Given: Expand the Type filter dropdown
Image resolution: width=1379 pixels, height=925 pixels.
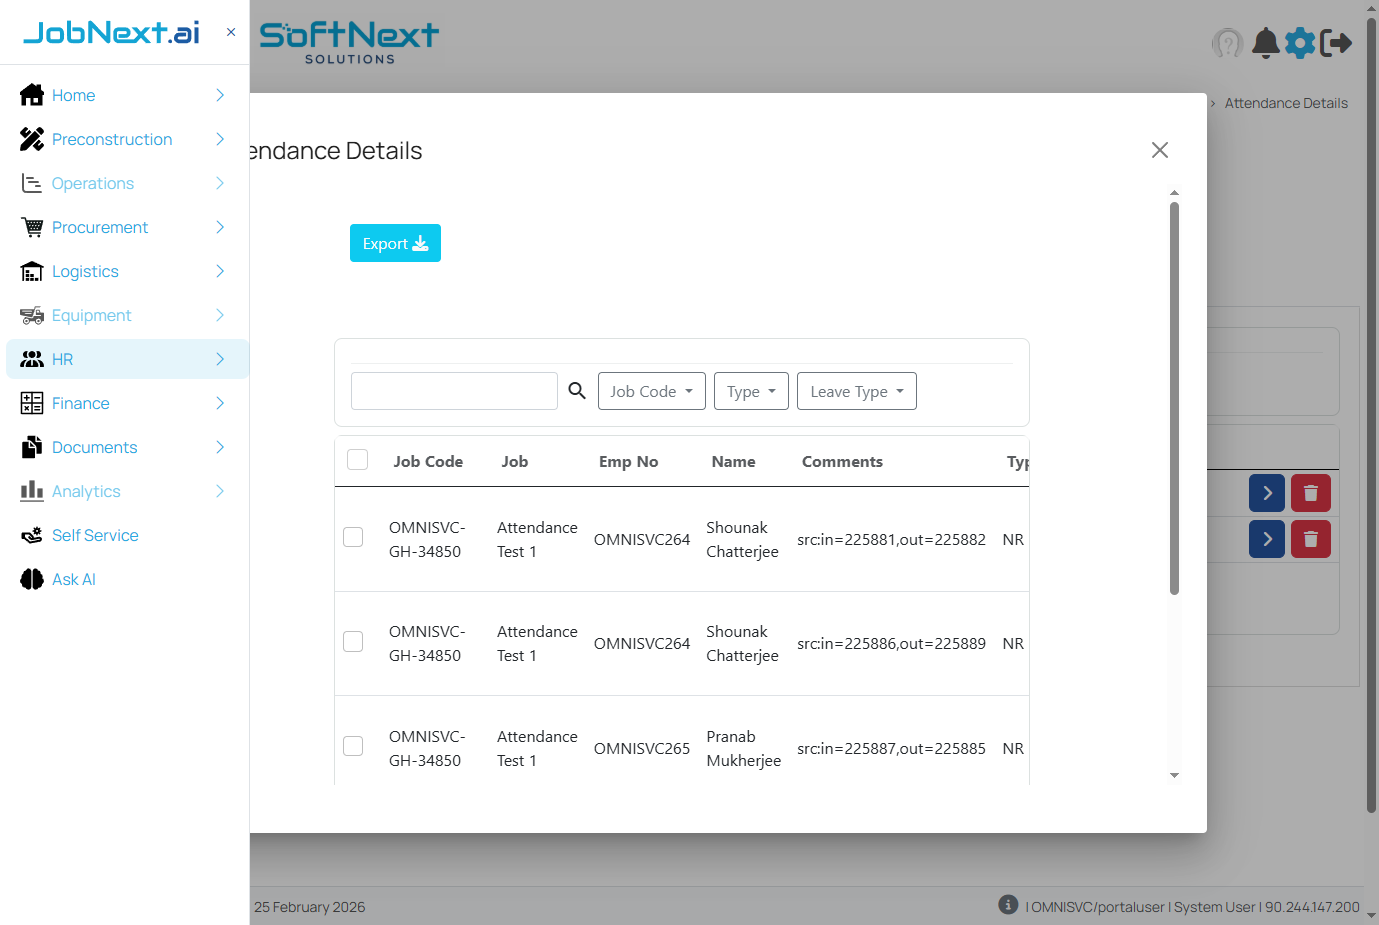Looking at the screenshot, I should 751,391.
